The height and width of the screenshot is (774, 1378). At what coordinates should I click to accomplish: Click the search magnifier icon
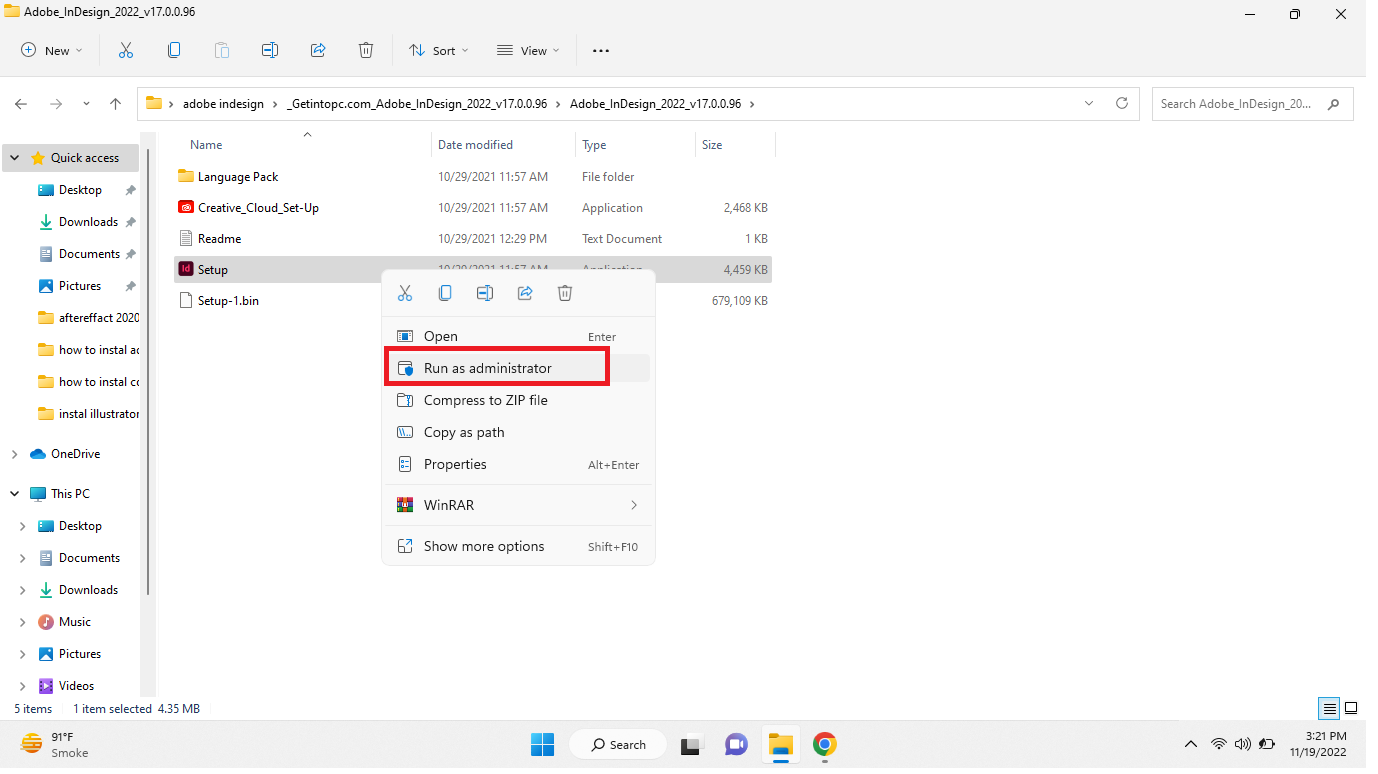point(1333,103)
